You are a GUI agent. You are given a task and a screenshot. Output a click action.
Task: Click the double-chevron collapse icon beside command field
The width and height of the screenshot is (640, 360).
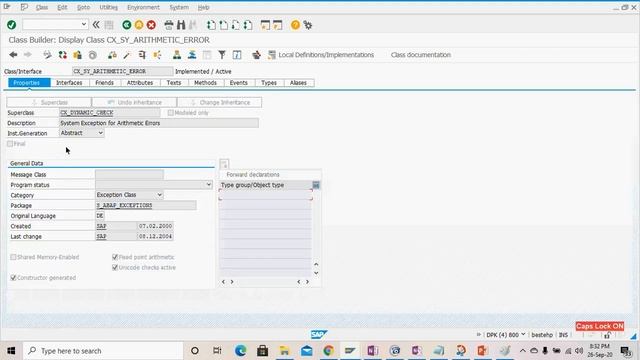point(96,25)
